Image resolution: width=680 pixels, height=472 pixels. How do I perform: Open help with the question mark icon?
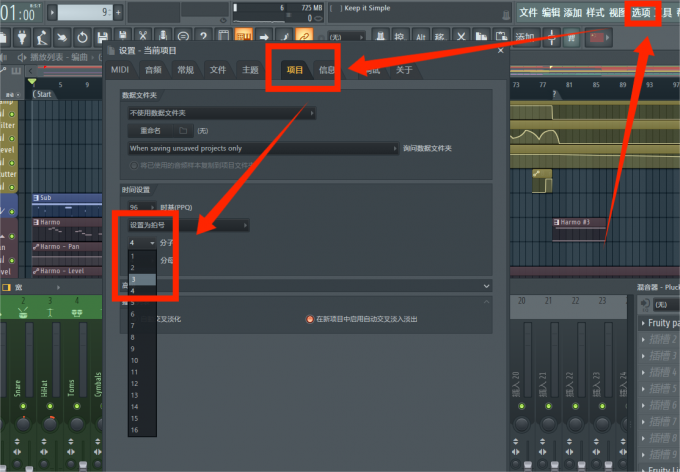203,36
